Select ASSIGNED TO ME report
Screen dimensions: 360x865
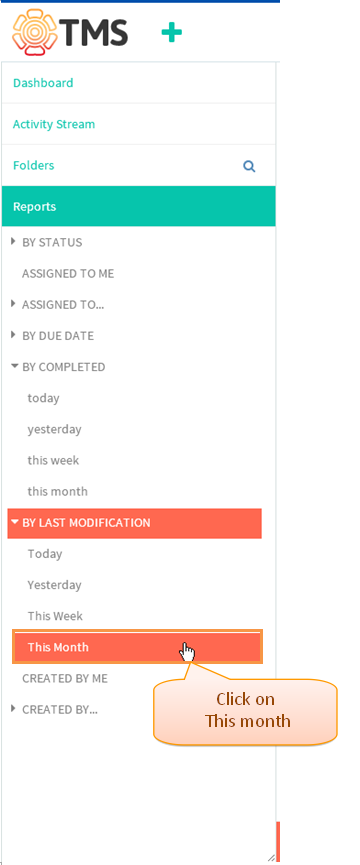[x=68, y=273]
